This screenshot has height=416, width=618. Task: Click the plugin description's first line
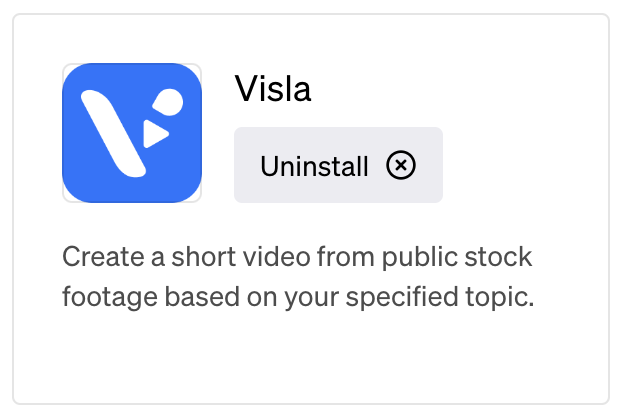point(297,257)
